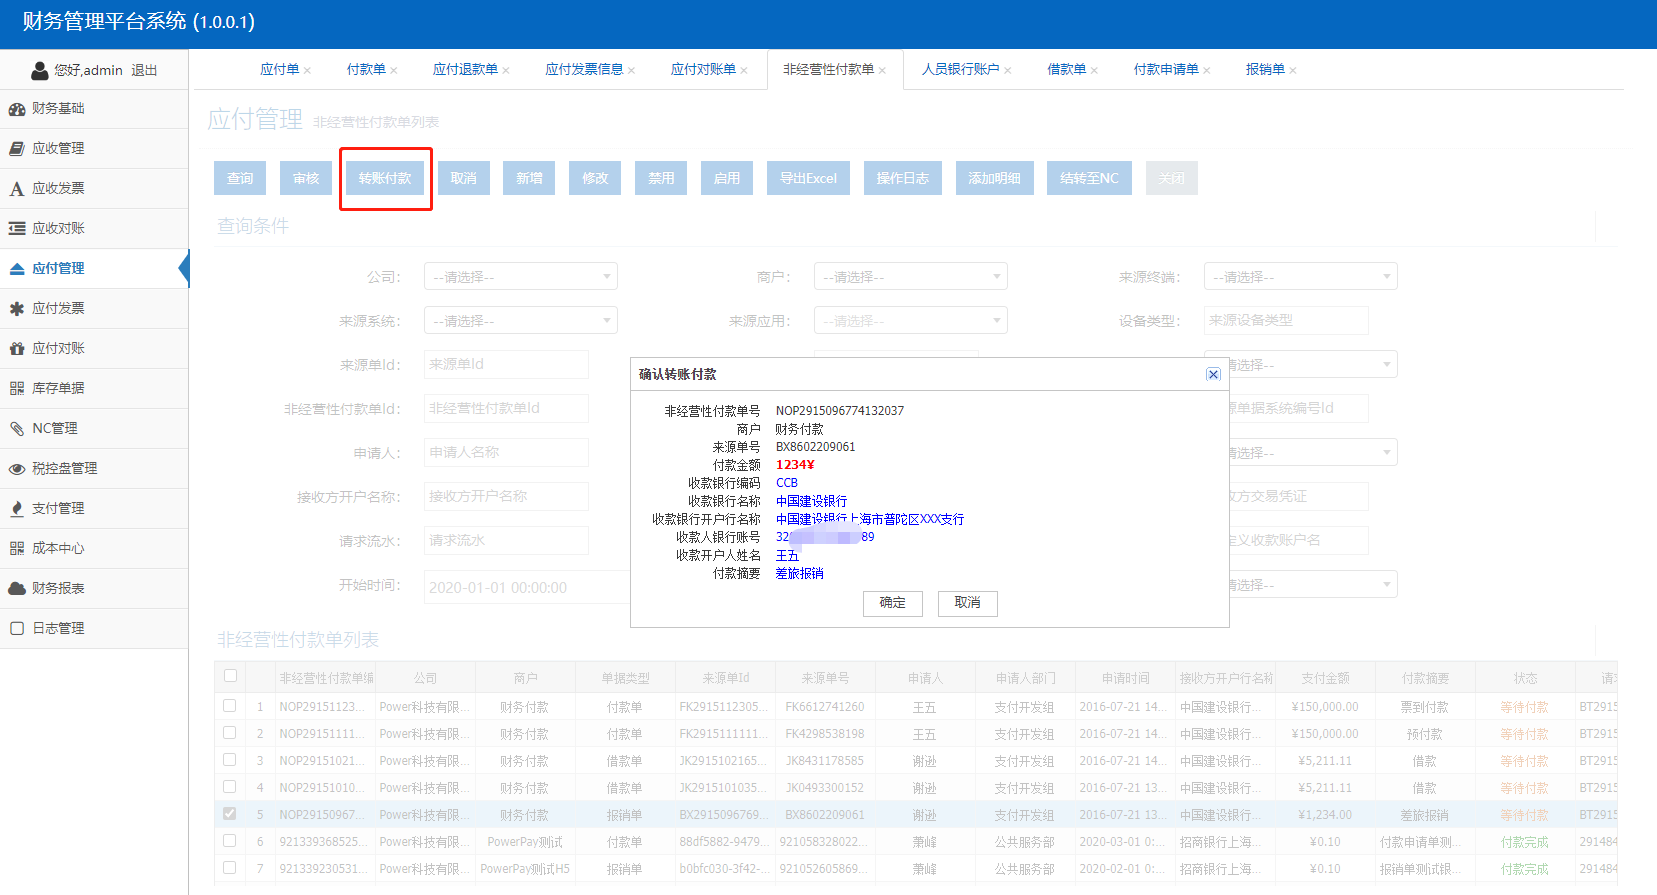Click the 库存单据 QR code icon
Screen dimensions: 1657x895
coord(17,389)
